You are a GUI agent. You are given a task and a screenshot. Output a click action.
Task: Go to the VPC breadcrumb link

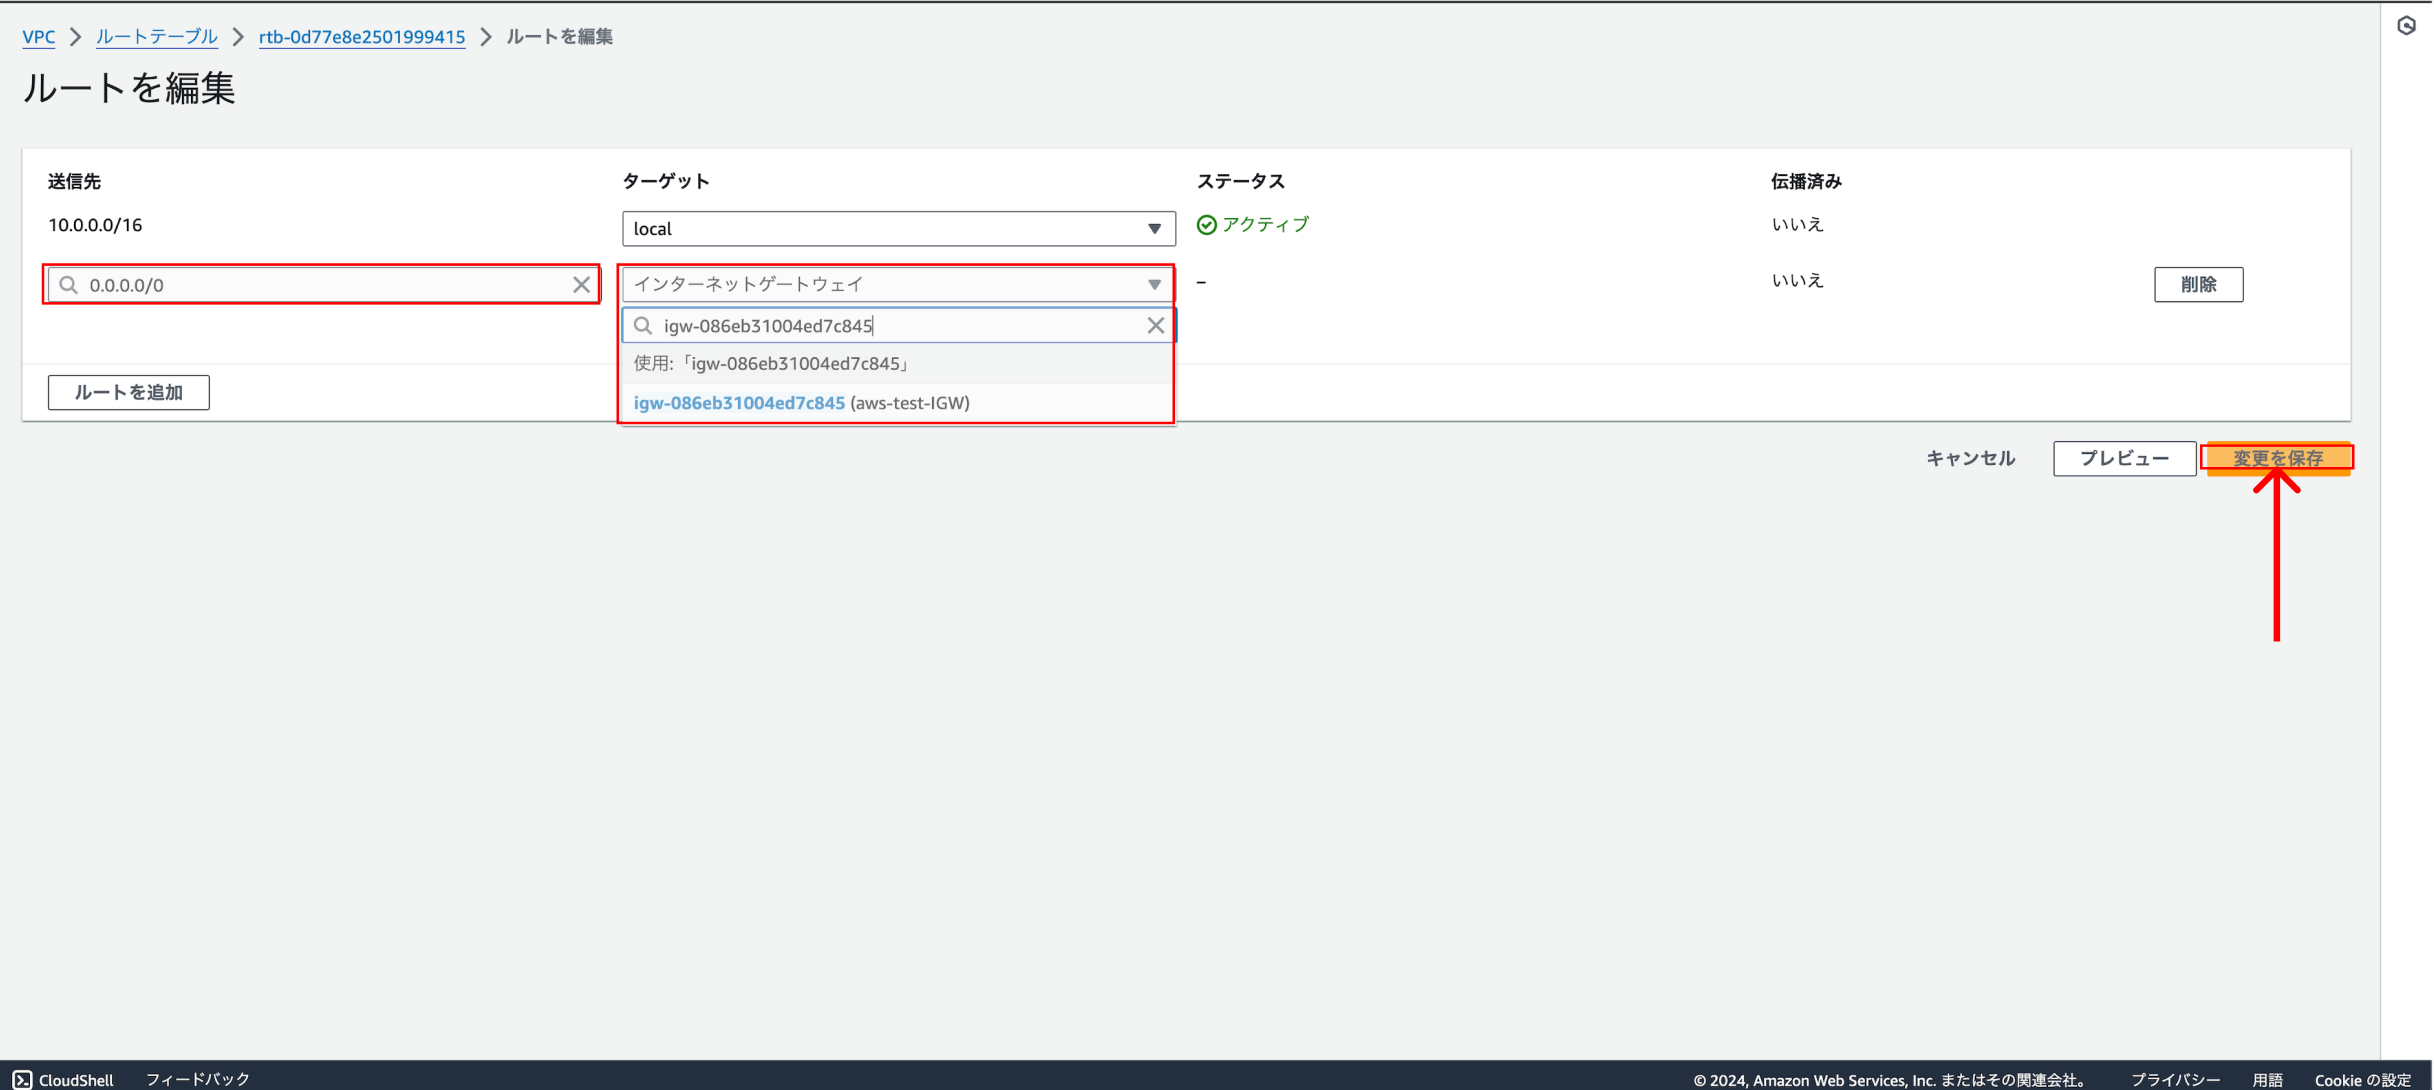(x=38, y=37)
